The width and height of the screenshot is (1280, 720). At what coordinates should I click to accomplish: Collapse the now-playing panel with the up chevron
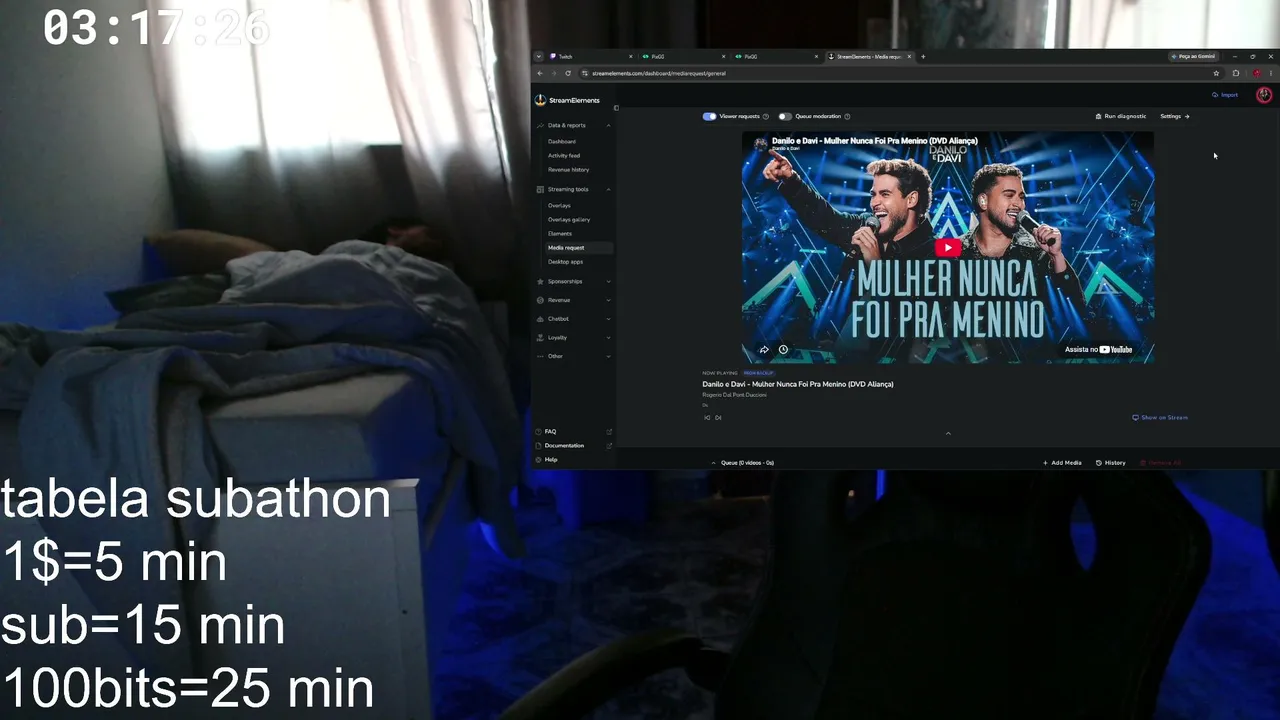click(x=948, y=433)
